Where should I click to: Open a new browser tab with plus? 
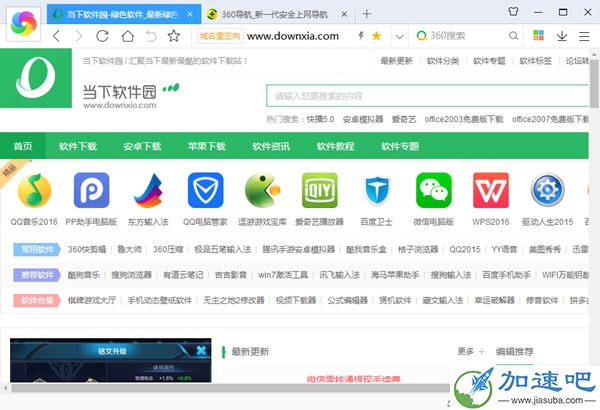click(x=366, y=14)
